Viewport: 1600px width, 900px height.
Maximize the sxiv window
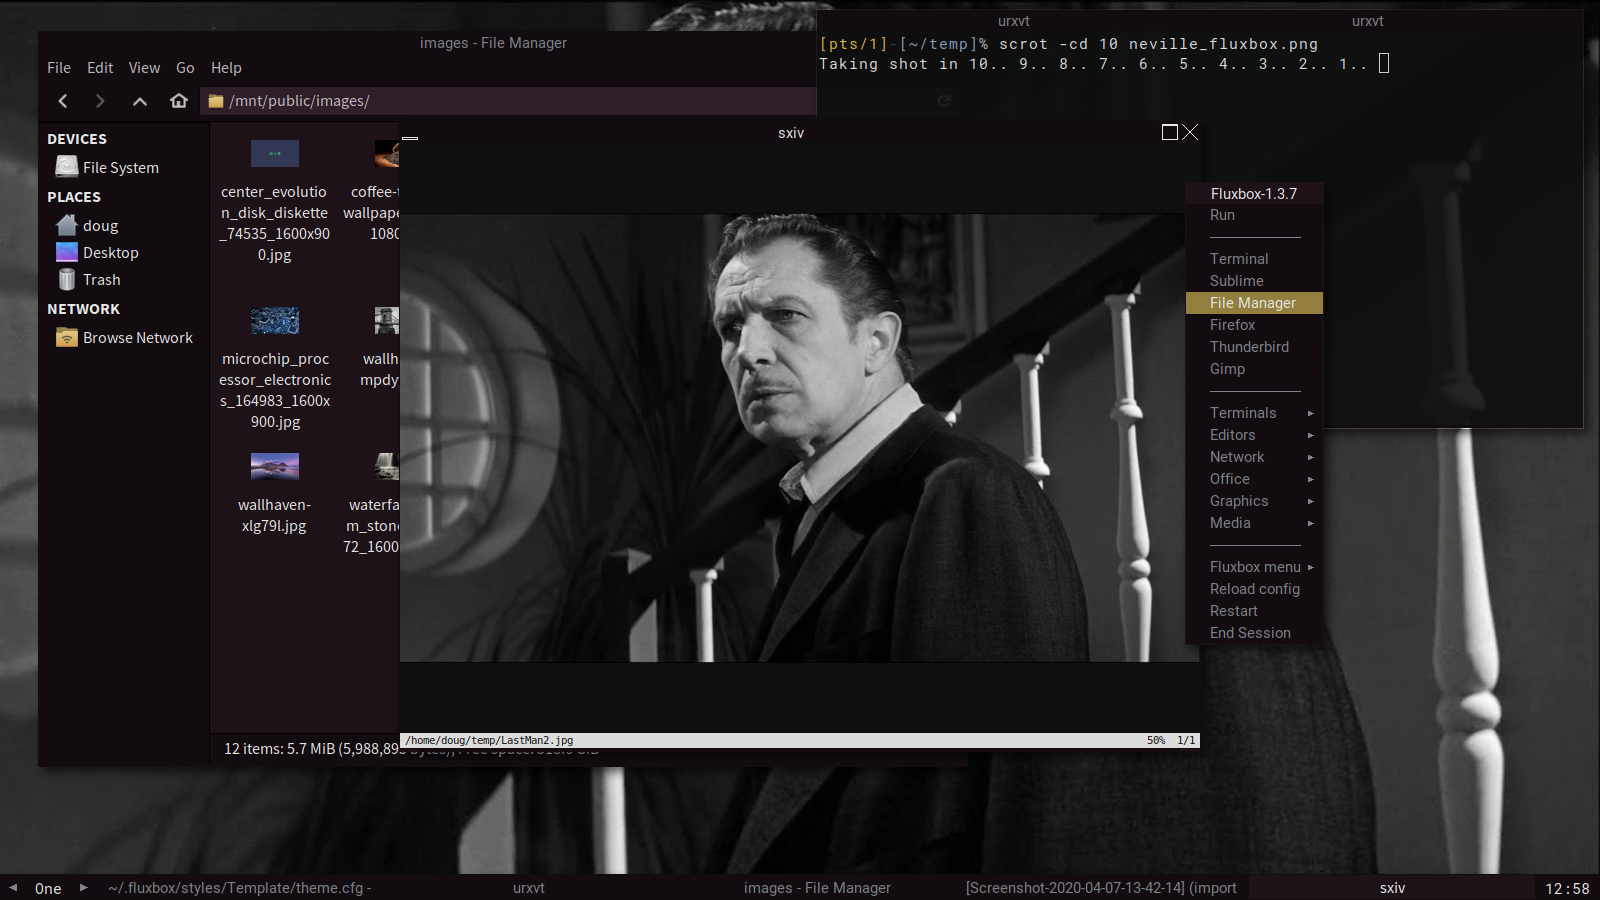[1169, 132]
